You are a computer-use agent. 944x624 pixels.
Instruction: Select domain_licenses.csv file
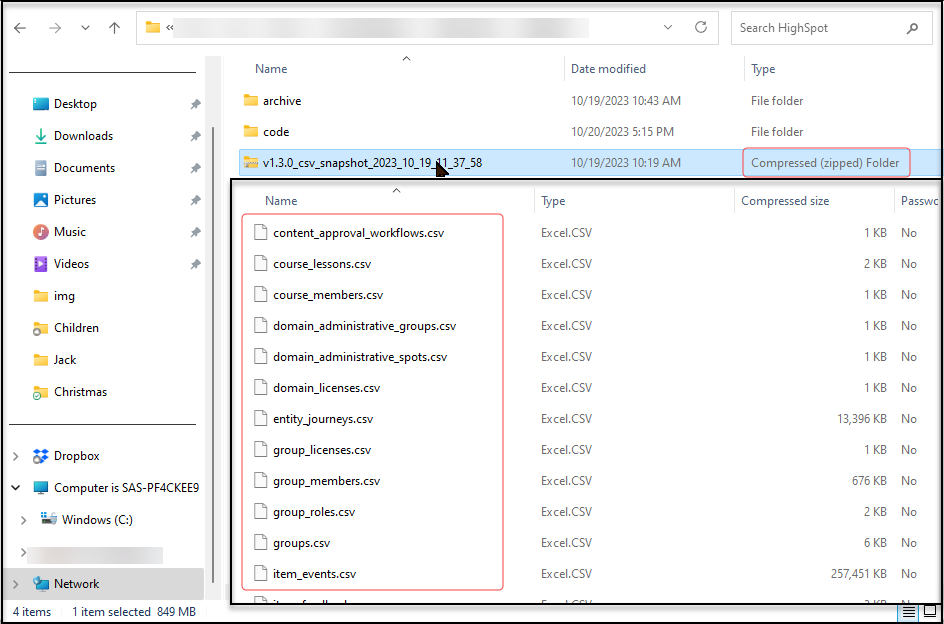[326, 388]
